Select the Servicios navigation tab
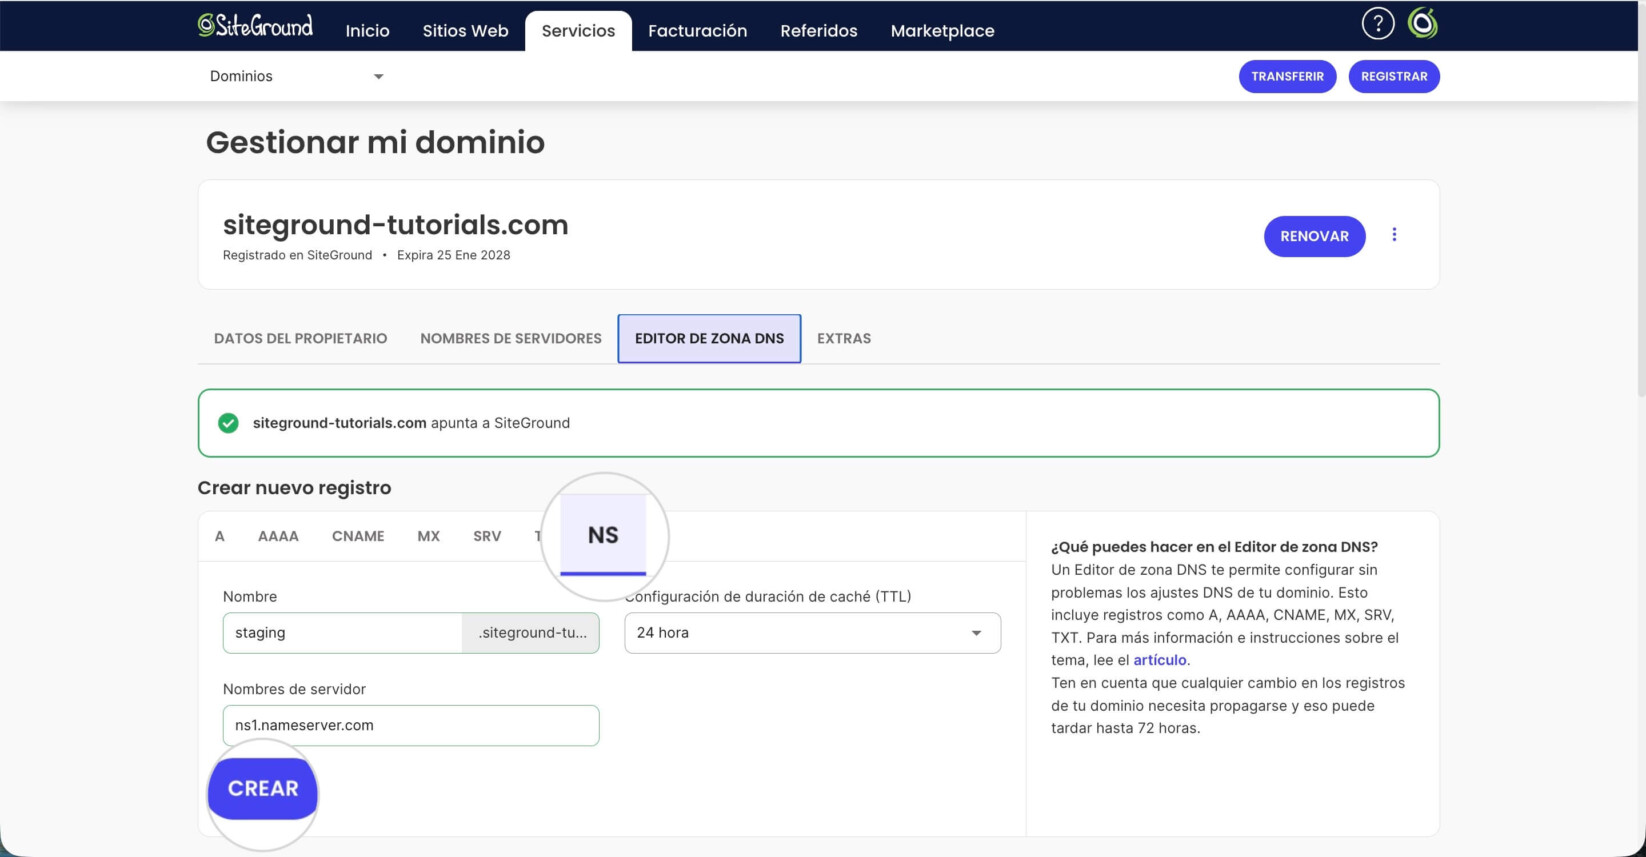Screen dimensions: 1646x857 point(578,31)
